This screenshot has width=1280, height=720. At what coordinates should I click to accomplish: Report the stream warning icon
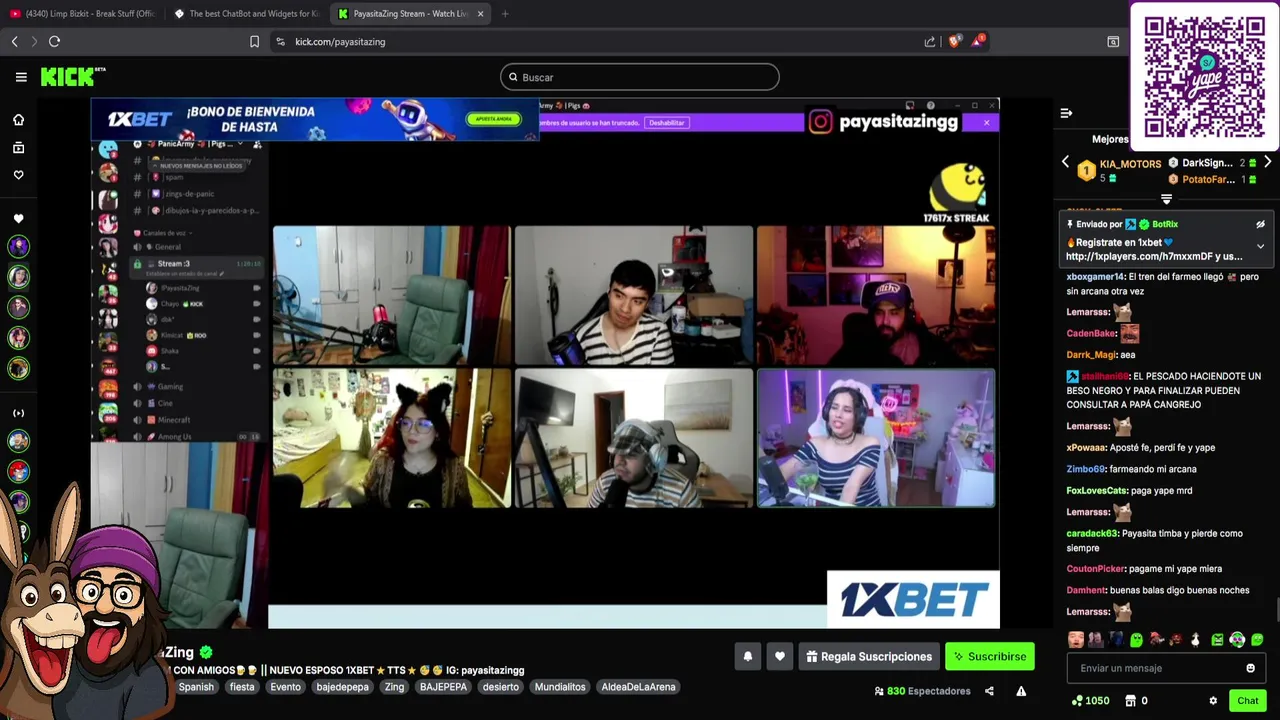(x=1021, y=691)
